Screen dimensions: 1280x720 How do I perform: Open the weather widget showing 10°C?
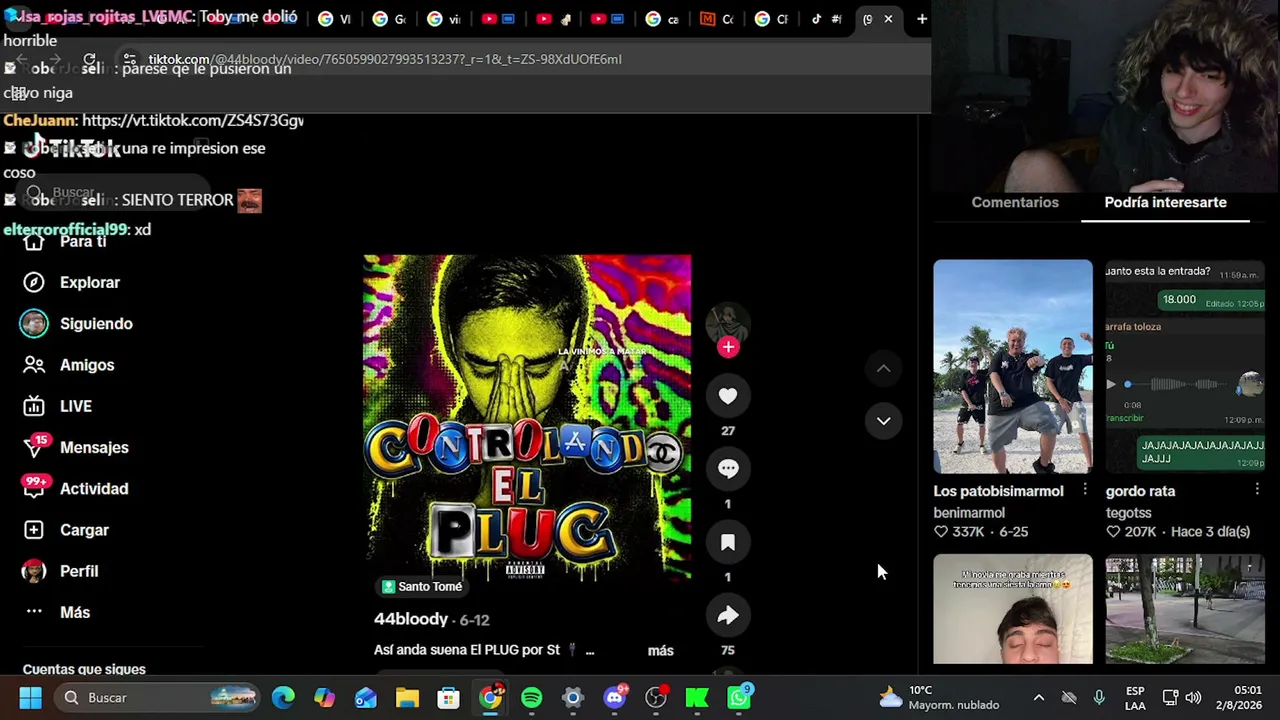point(938,698)
